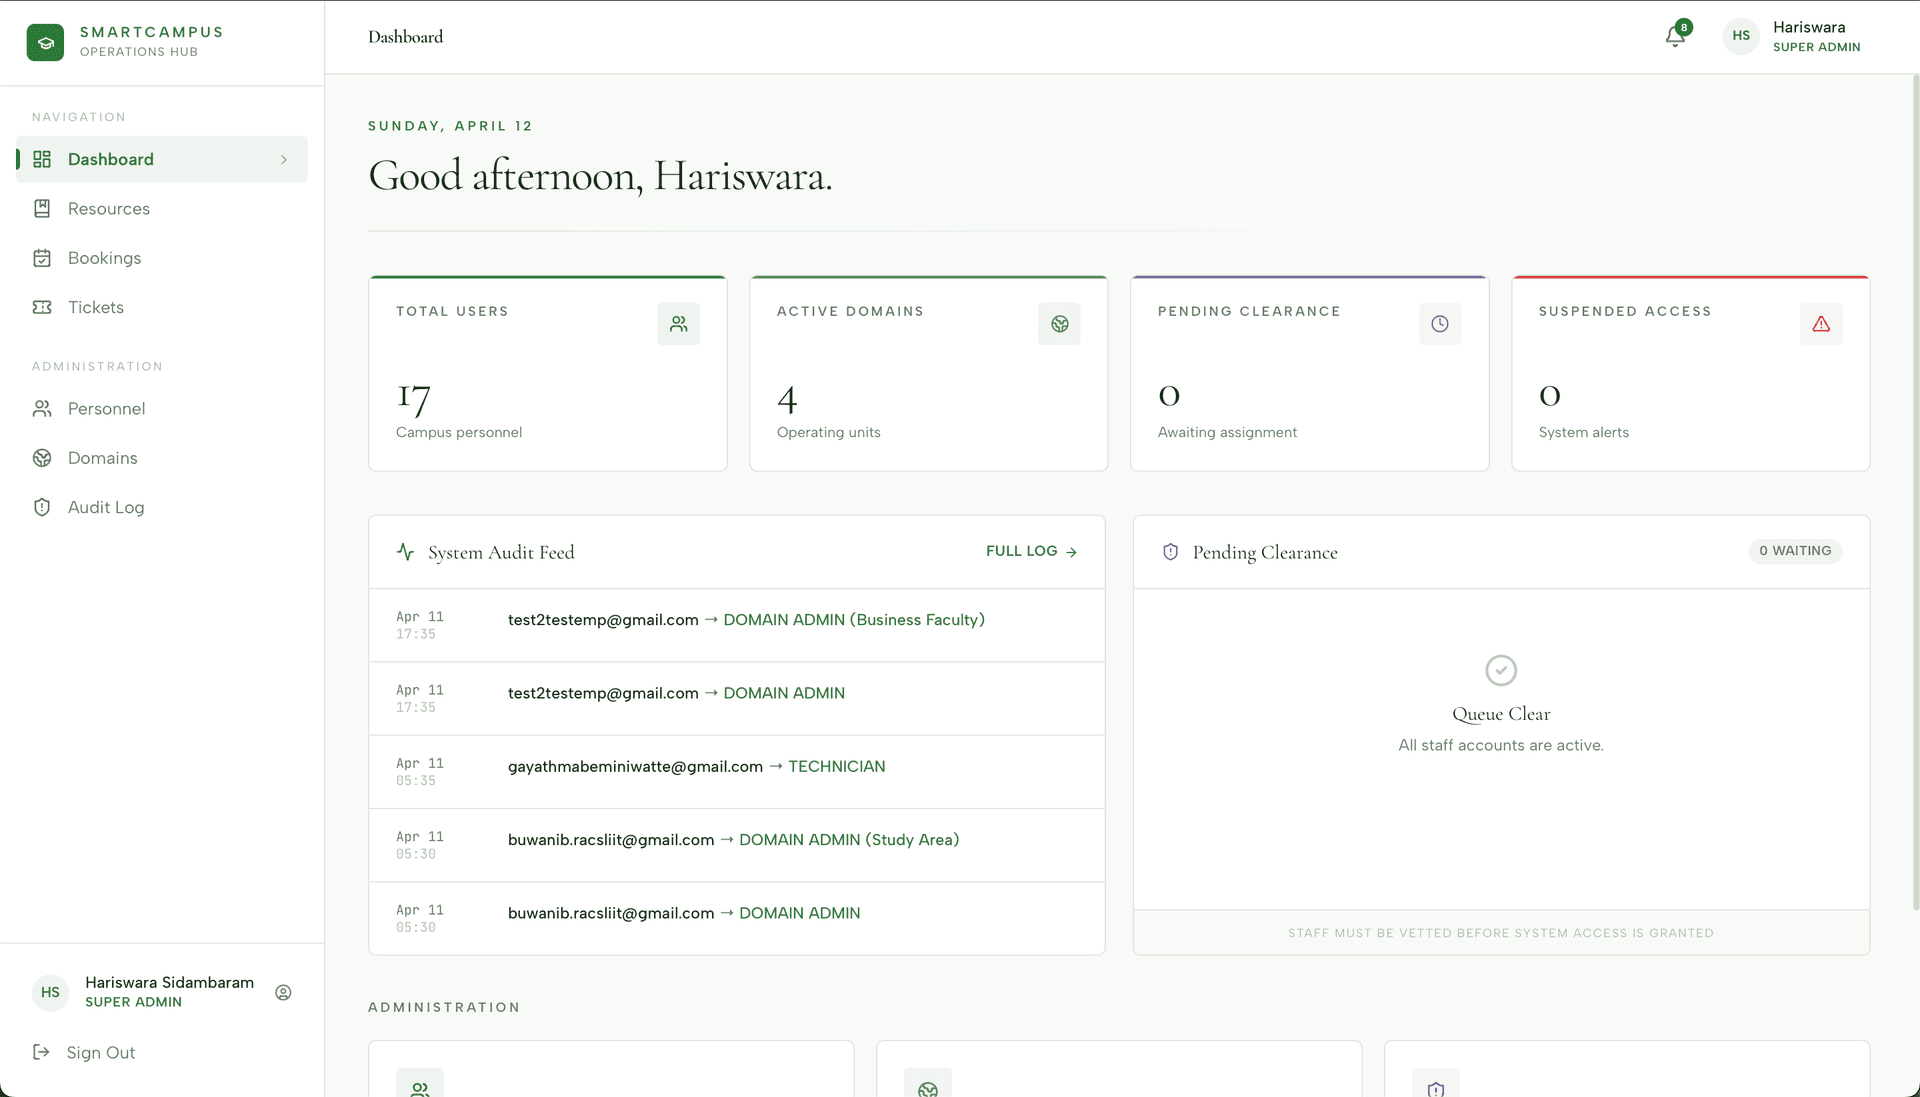Open Personnel administration page
The height and width of the screenshot is (1097, 1920).
162,408
